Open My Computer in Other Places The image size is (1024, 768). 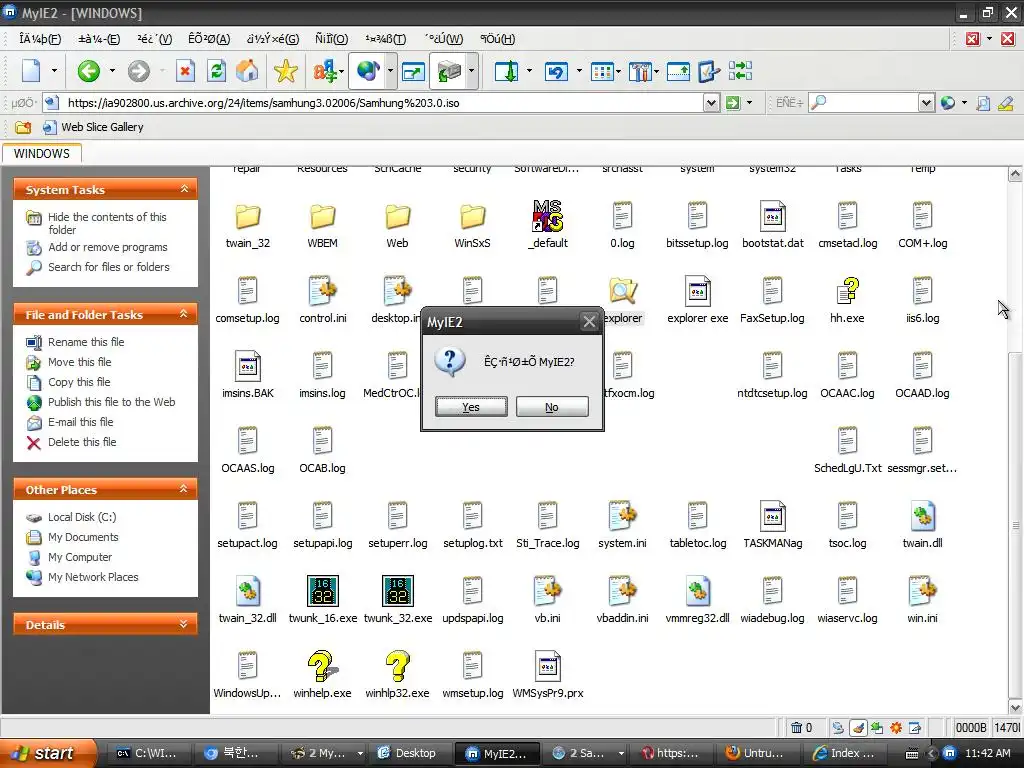80,557
